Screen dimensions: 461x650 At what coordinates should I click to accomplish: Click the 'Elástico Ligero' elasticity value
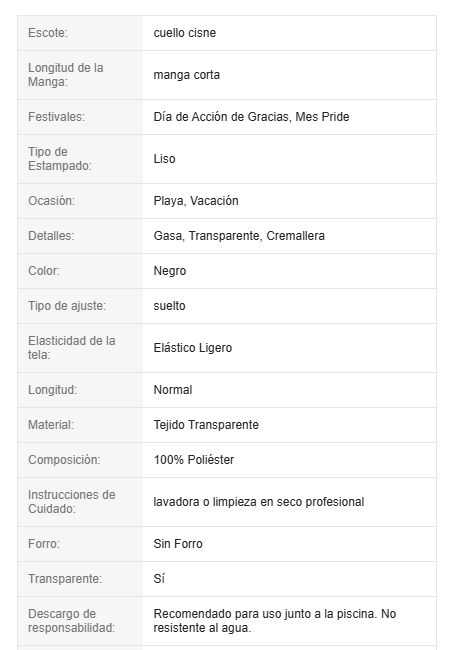click(193, 348)
